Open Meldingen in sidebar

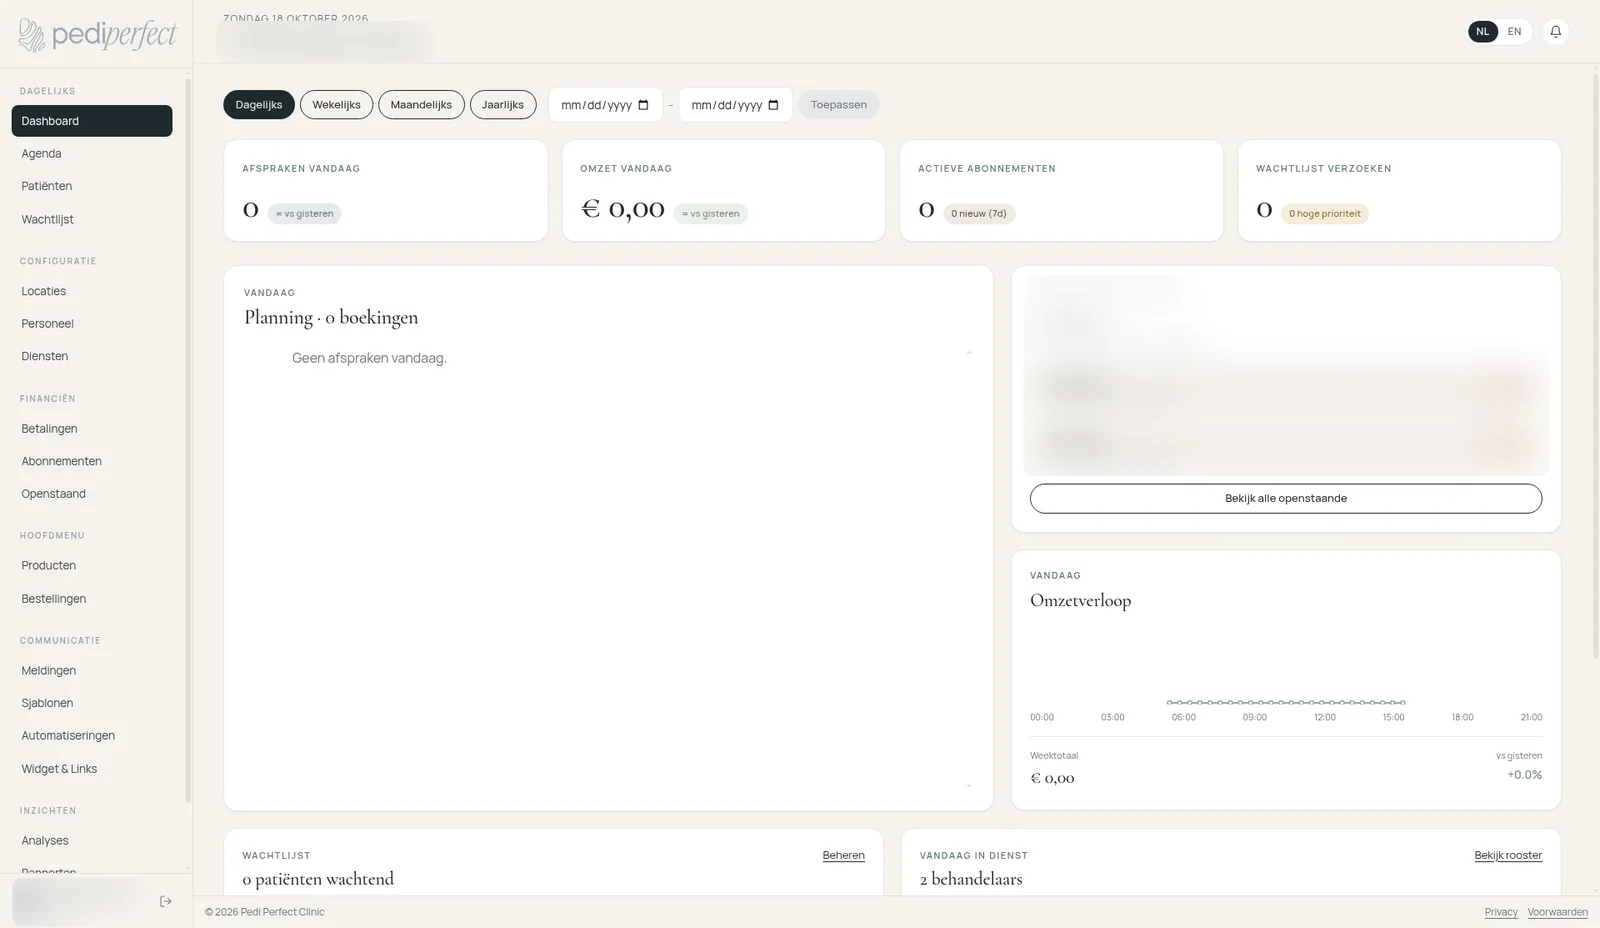(x=92, y=671)
